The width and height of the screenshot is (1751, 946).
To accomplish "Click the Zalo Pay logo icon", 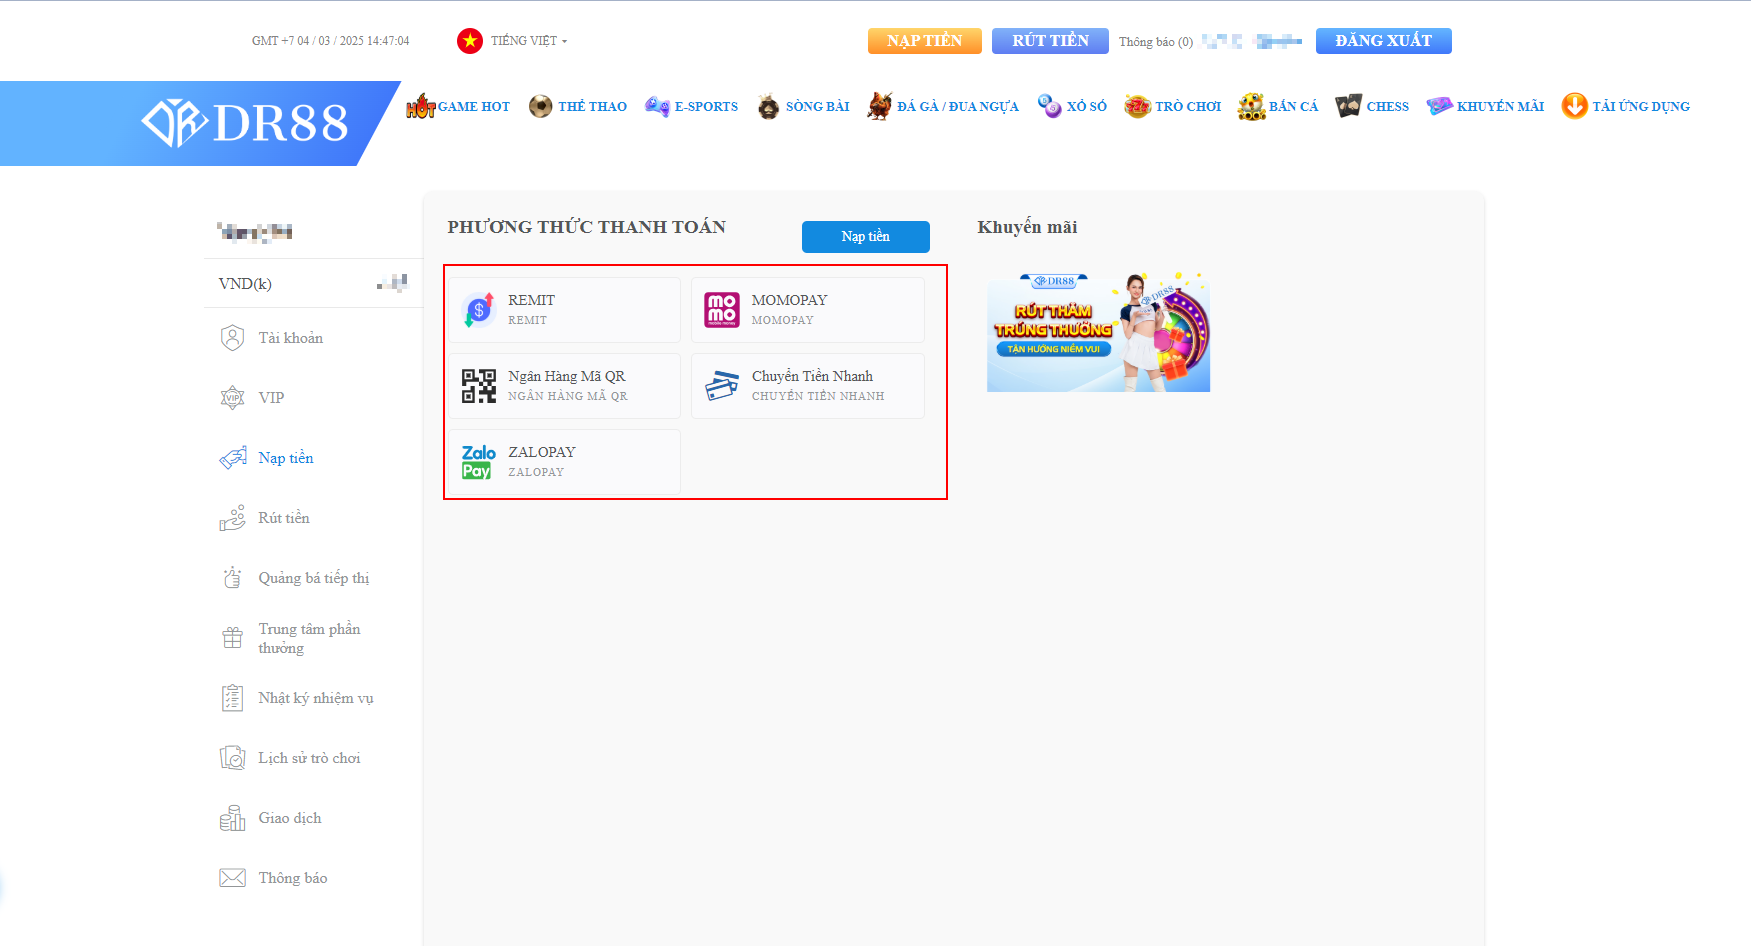I will pyautogui.click(x=479, y=462).
